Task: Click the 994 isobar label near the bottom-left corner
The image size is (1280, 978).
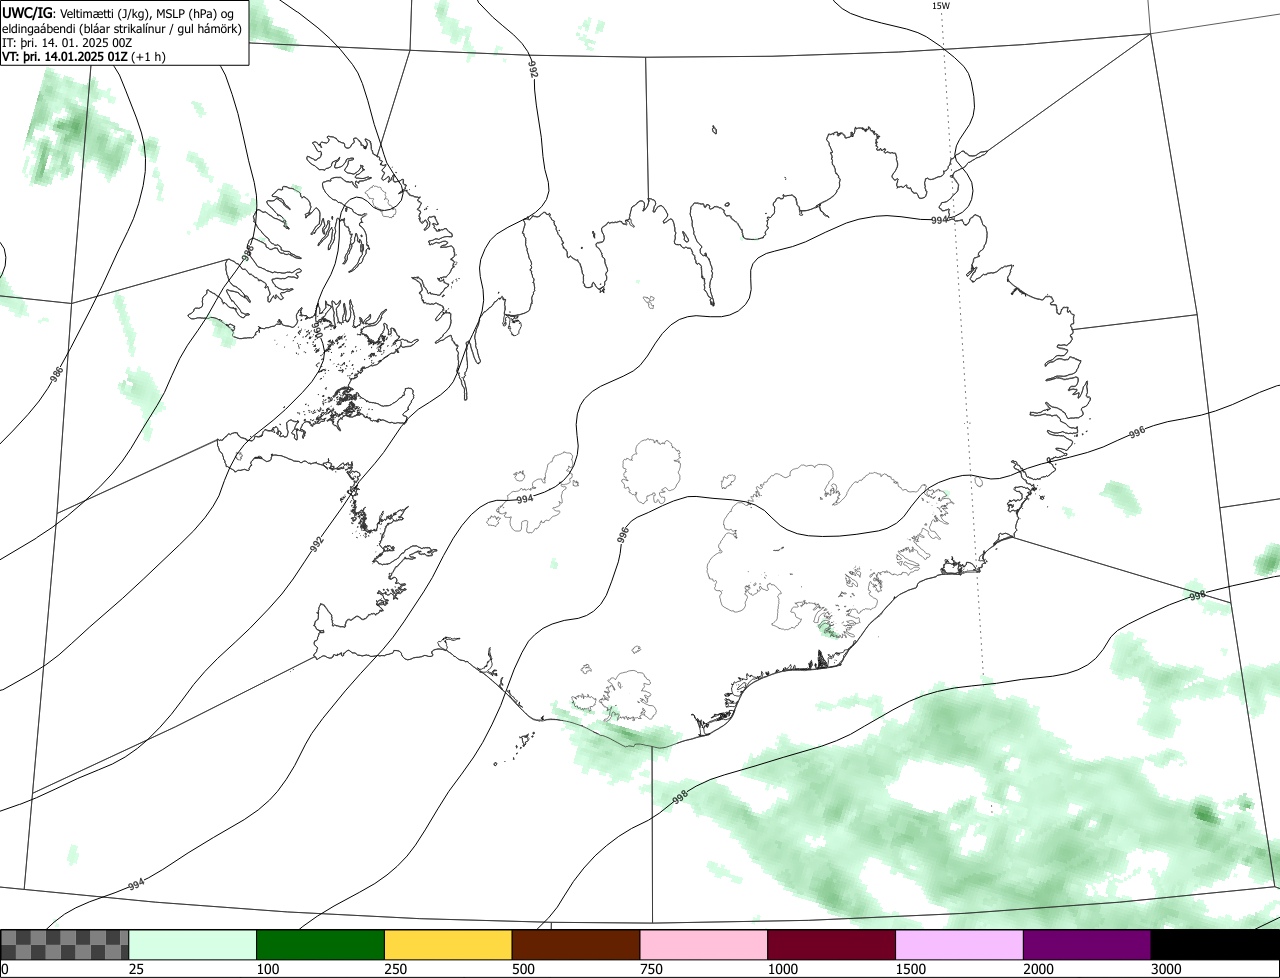Action: pyautogui.click(x=137, y=885)
